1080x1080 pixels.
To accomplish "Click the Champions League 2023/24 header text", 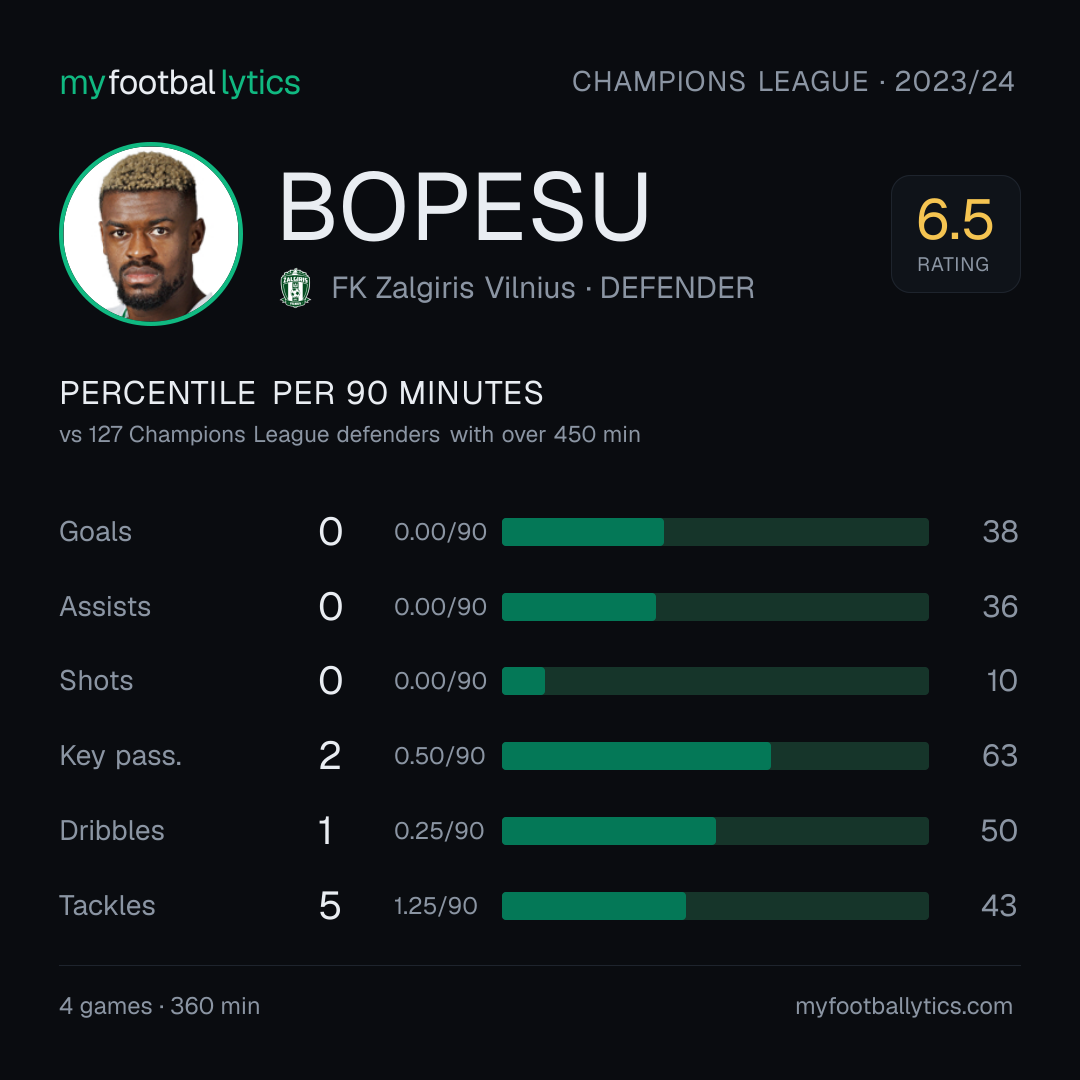I will [x=793, y=81].
